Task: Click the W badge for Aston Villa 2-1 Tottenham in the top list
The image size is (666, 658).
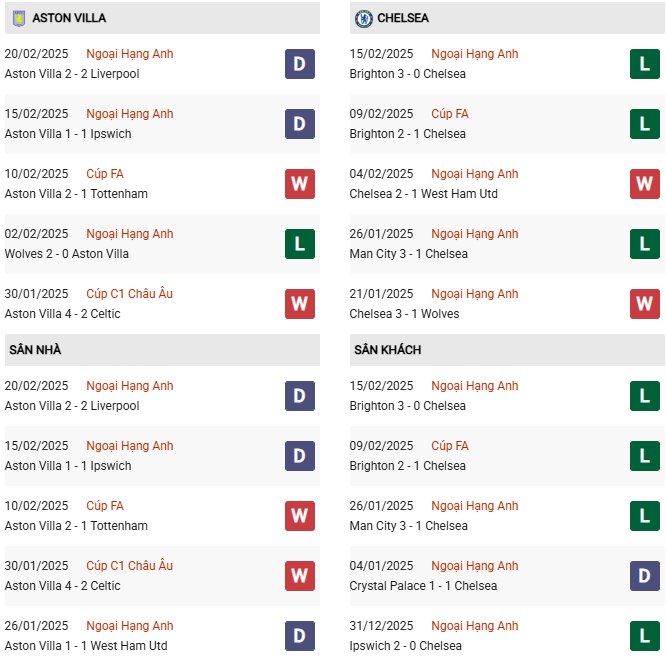Action: tap(300, 184)
